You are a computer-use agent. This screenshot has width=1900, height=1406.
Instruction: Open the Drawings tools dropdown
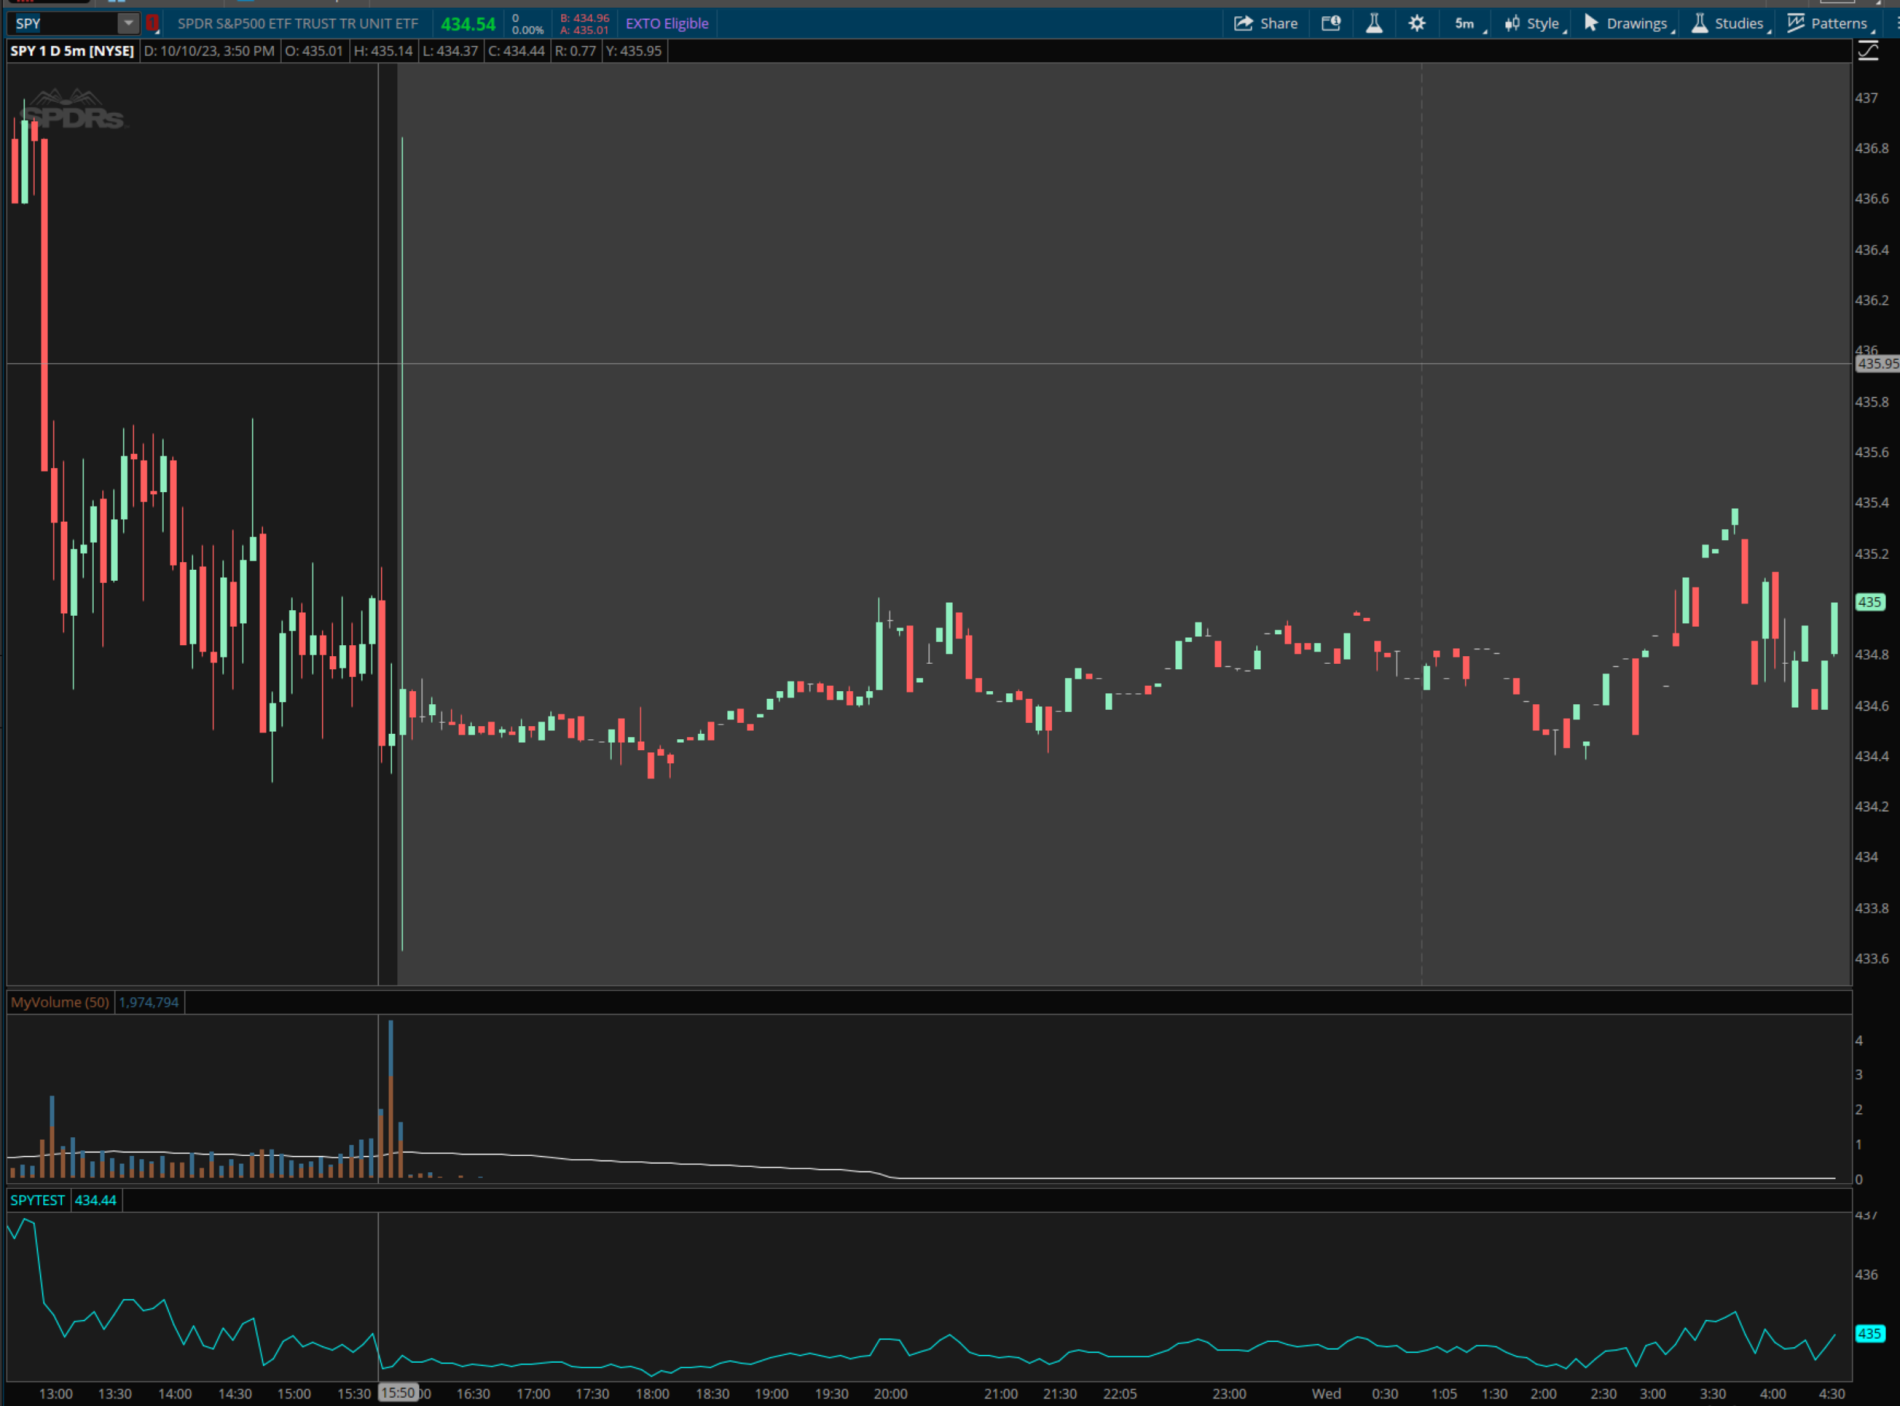(1626, 23)
